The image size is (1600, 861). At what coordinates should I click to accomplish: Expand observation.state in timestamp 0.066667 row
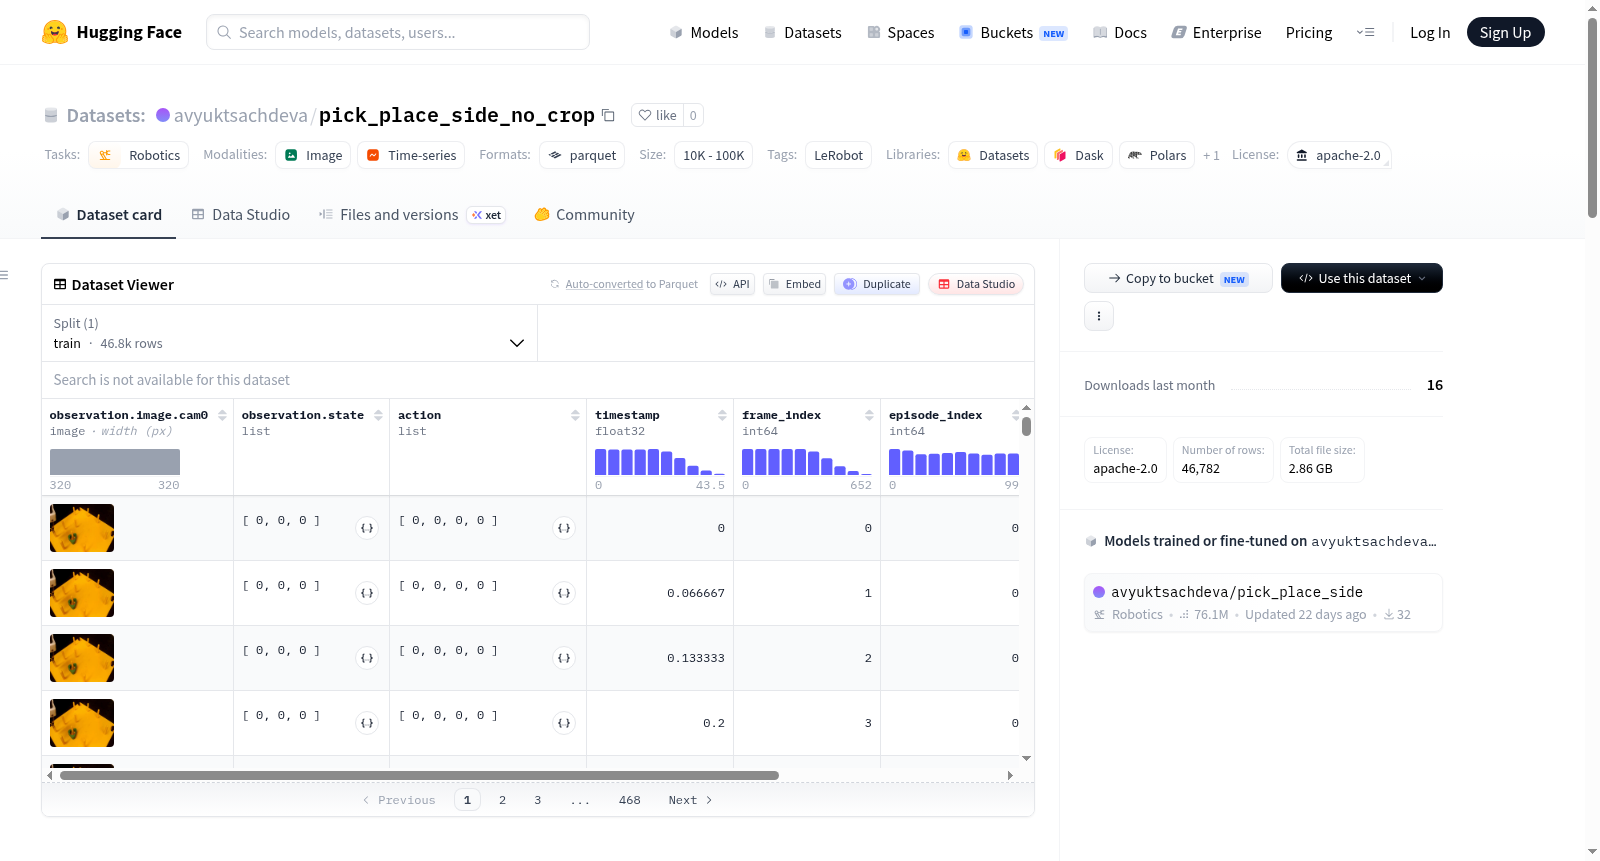pyautogui.click(x=367, y=593)
